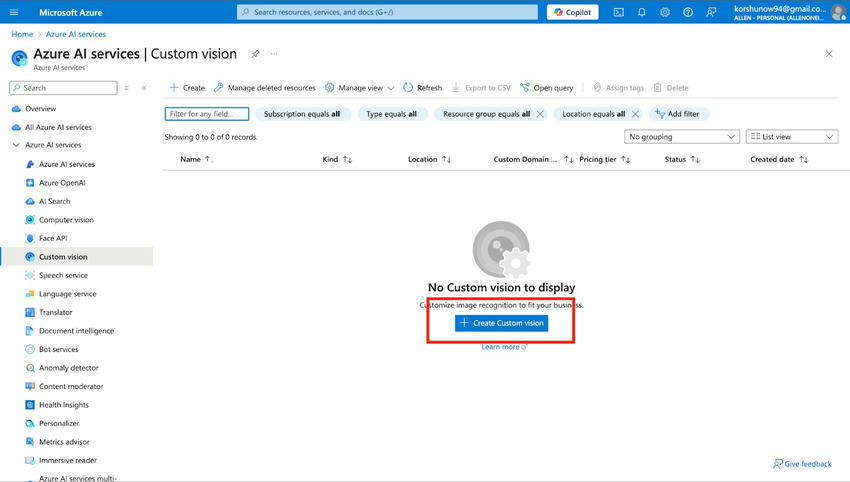Open Speech service in the sidebar
Screen dimensions: 850x482
[x=63, y=275]
